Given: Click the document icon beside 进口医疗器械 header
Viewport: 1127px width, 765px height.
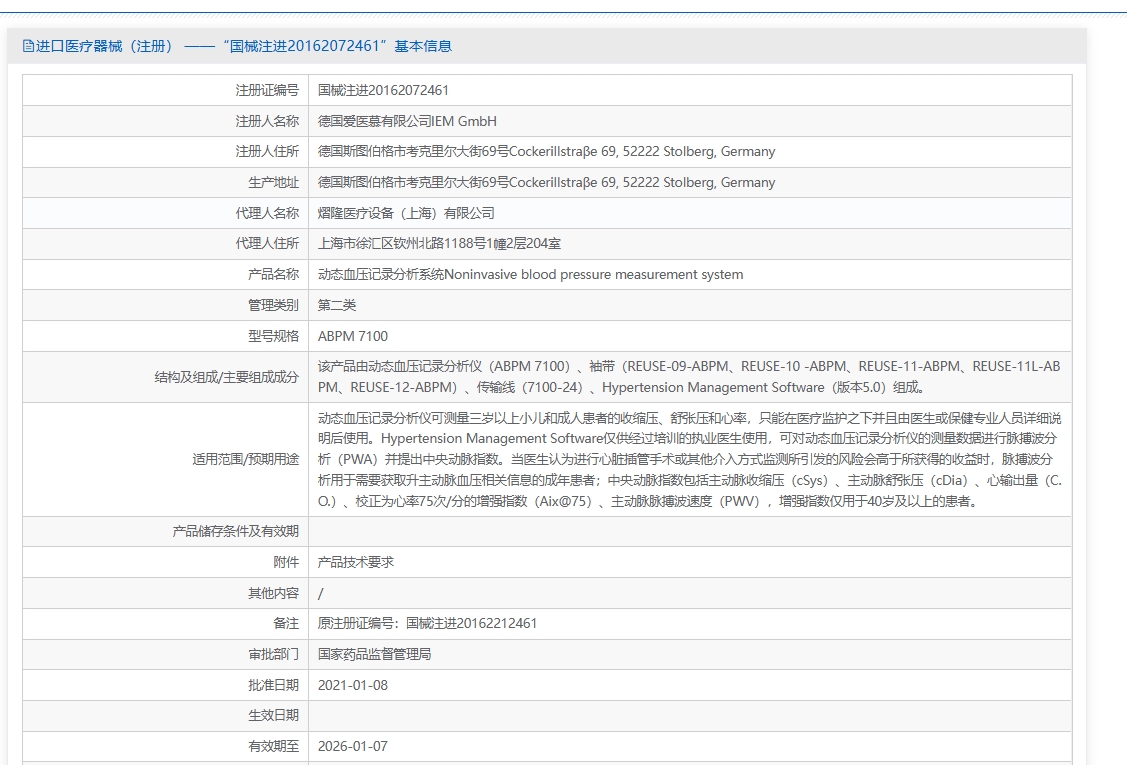Looking at the screenshot, I should pyautogui.click(x=28, y=46).
